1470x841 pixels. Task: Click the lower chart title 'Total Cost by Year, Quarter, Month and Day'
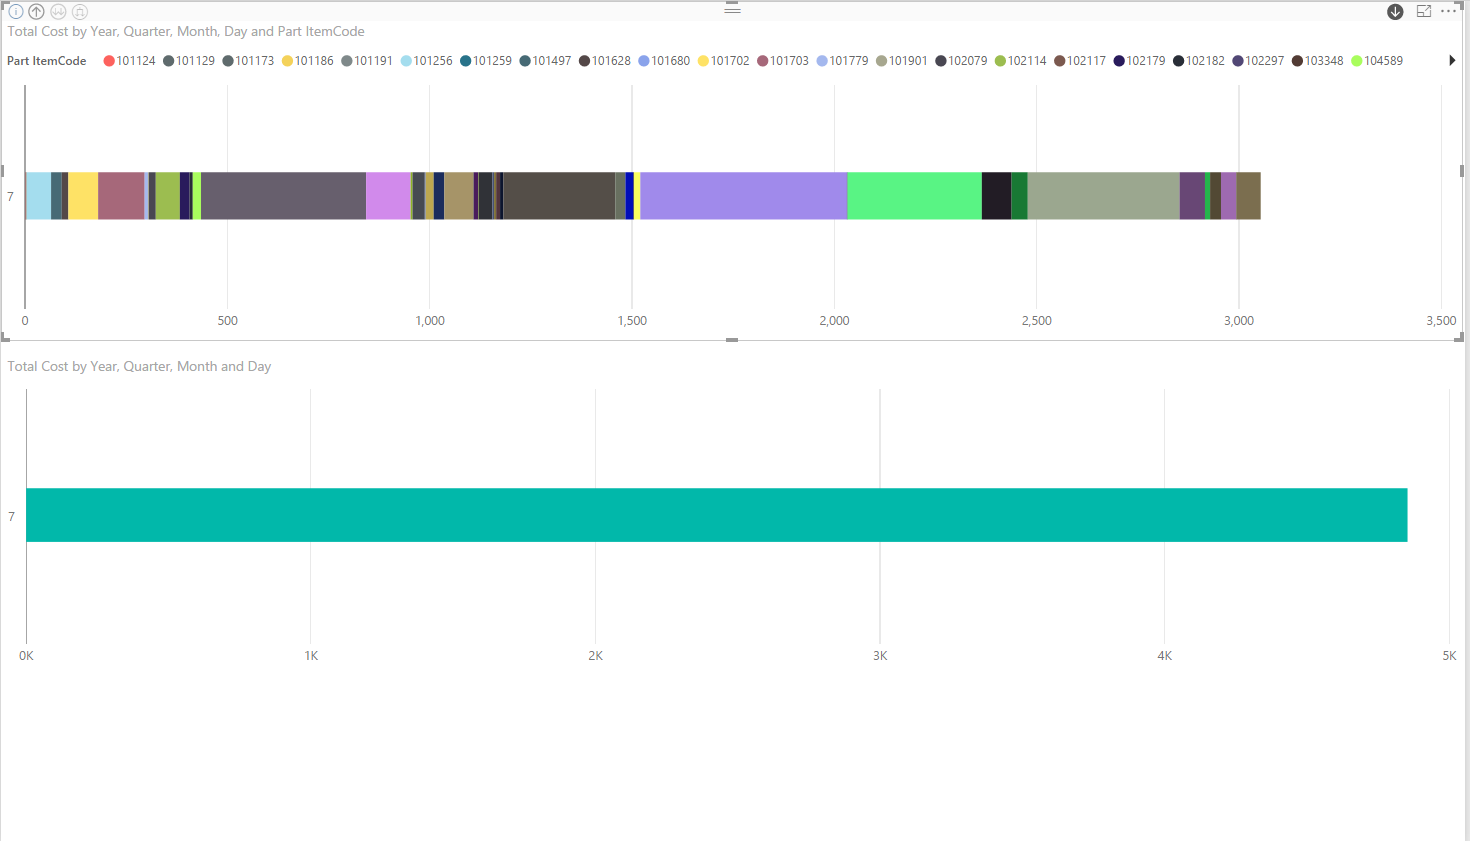(139, 367)
